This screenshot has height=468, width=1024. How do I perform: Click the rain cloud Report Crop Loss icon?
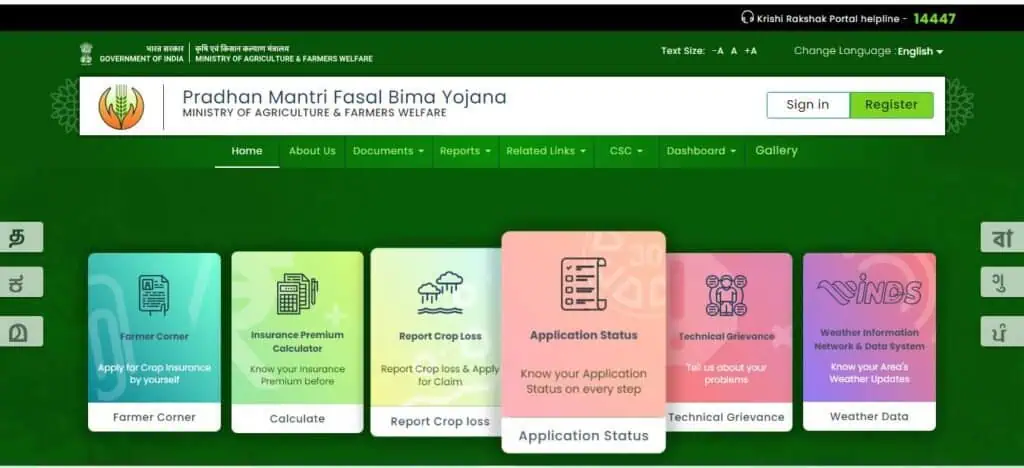click(x=440, y=293)
